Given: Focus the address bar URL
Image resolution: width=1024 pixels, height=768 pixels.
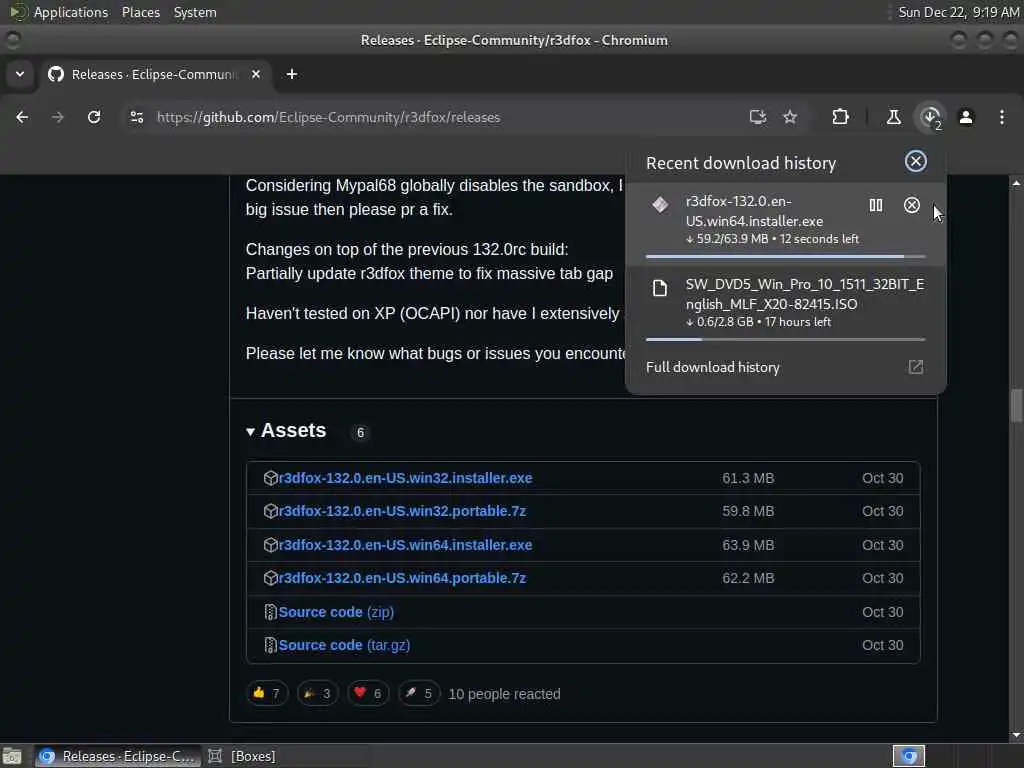Looking at the screenshot, I should [328, 117].
